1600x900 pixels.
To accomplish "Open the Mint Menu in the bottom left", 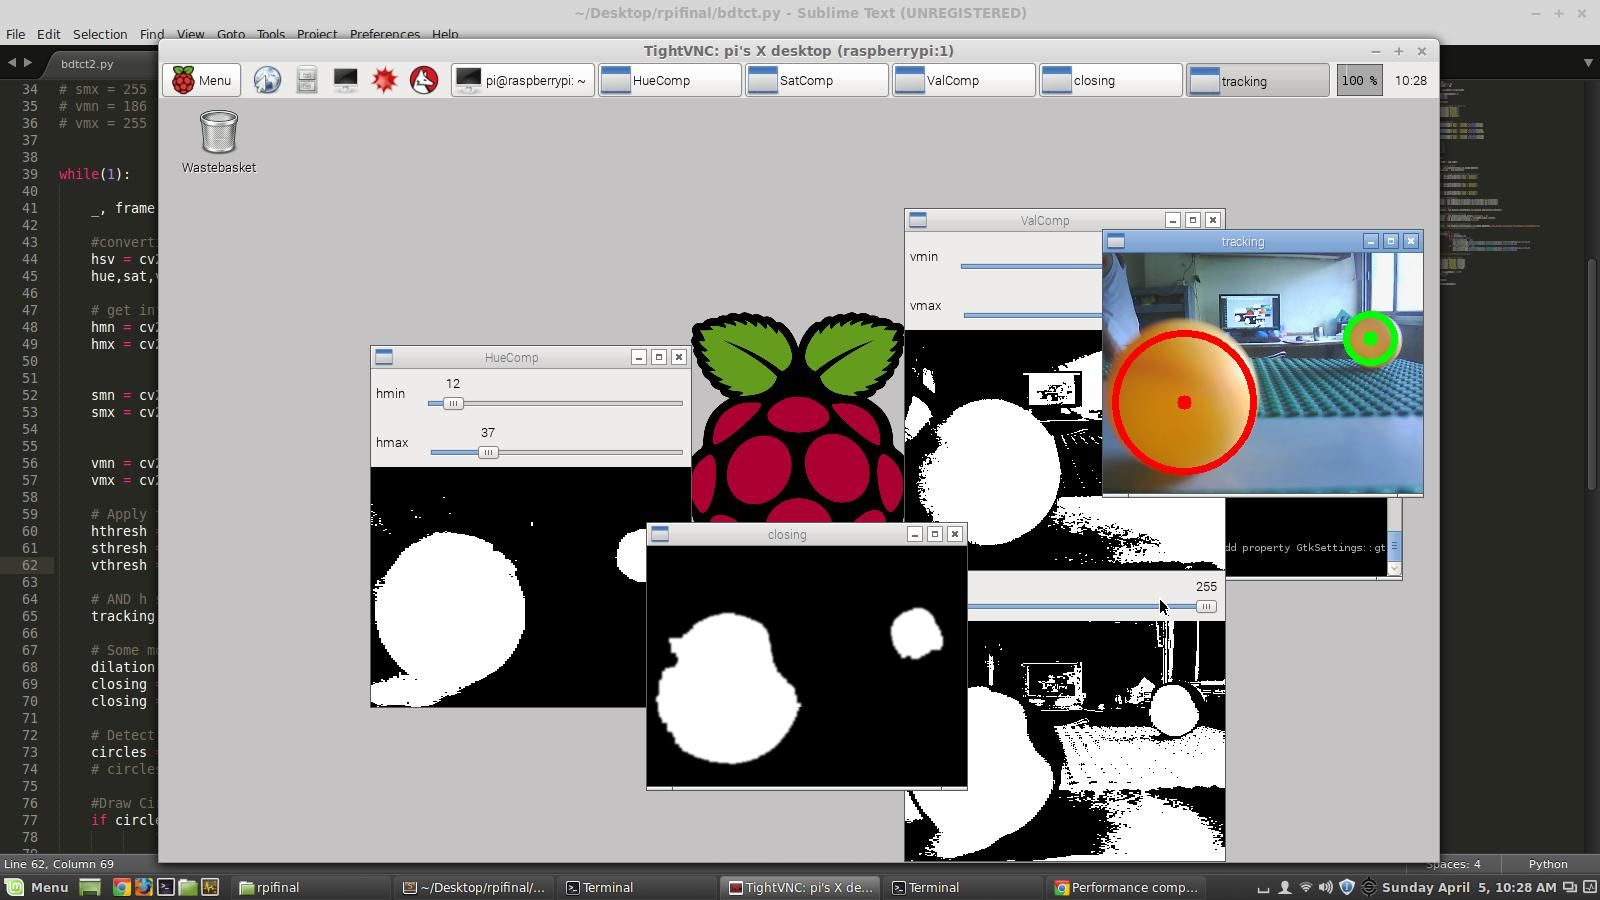I will coord(37,887).
